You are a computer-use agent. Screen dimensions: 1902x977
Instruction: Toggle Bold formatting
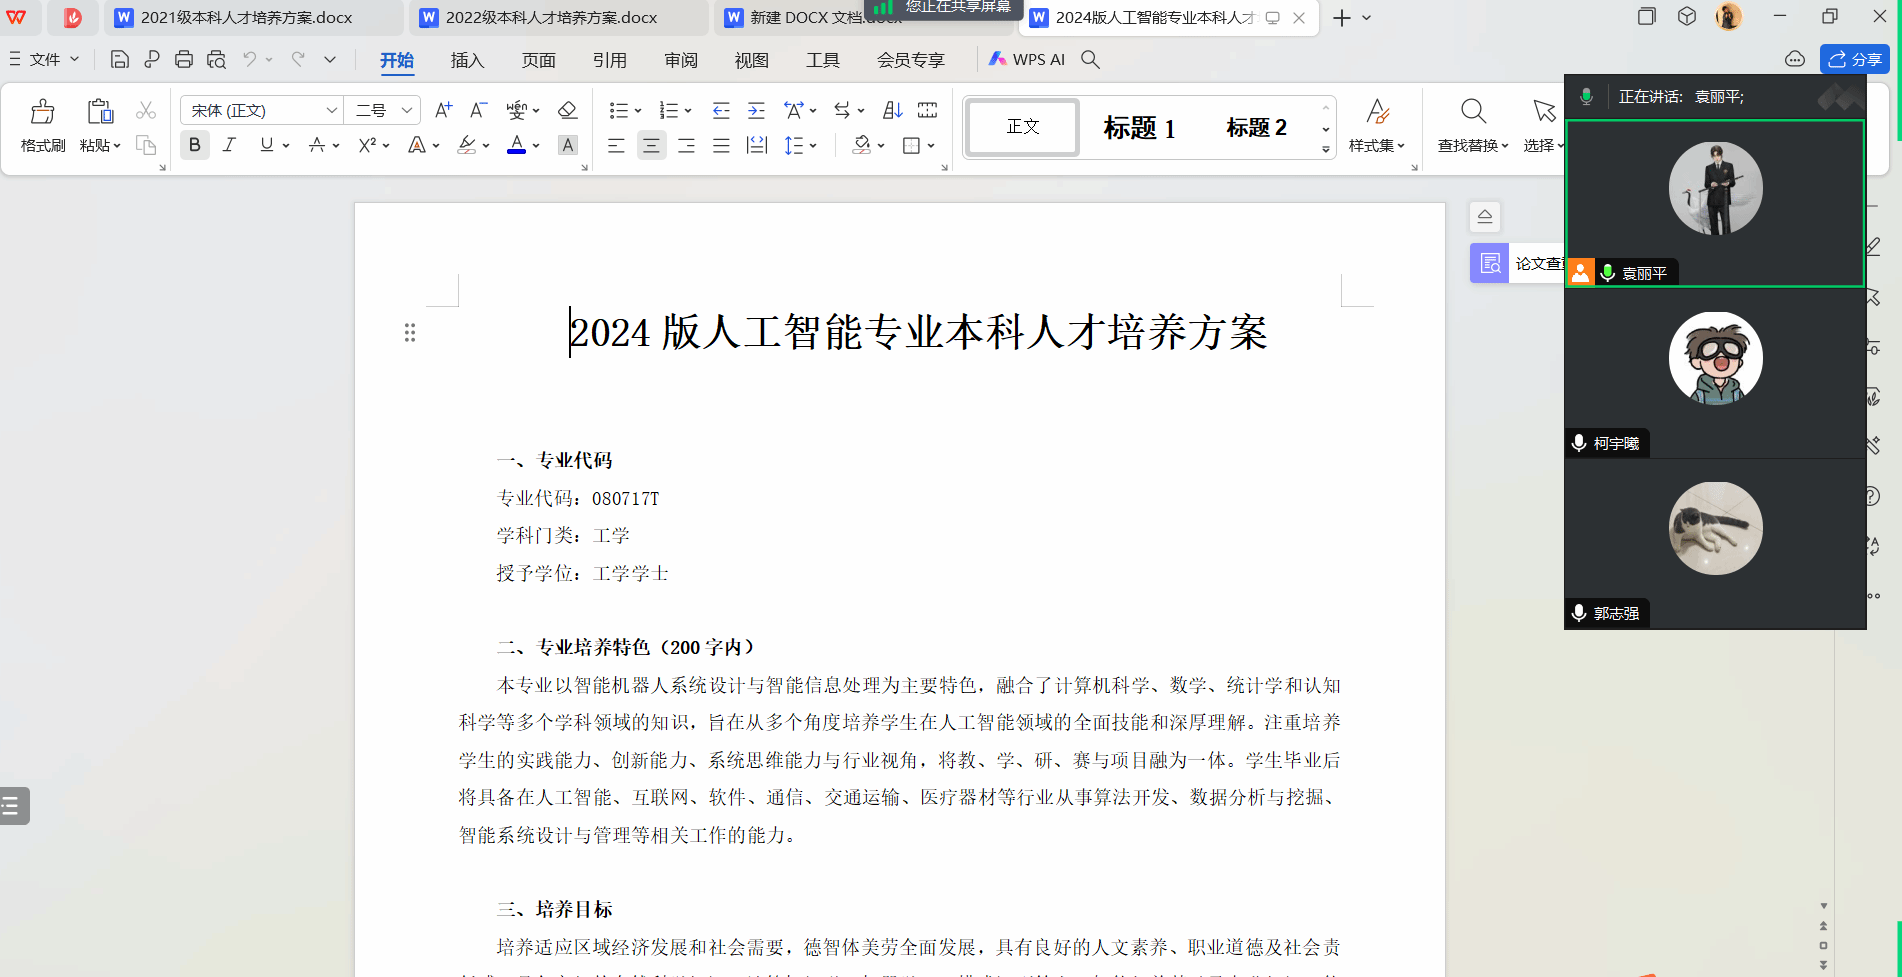click(x=195, y=146)
